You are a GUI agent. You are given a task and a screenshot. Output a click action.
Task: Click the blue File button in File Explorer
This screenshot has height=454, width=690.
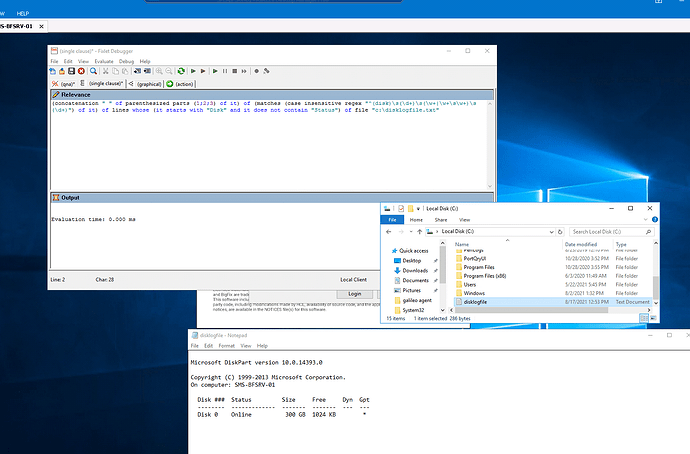(x=393, y=220)
